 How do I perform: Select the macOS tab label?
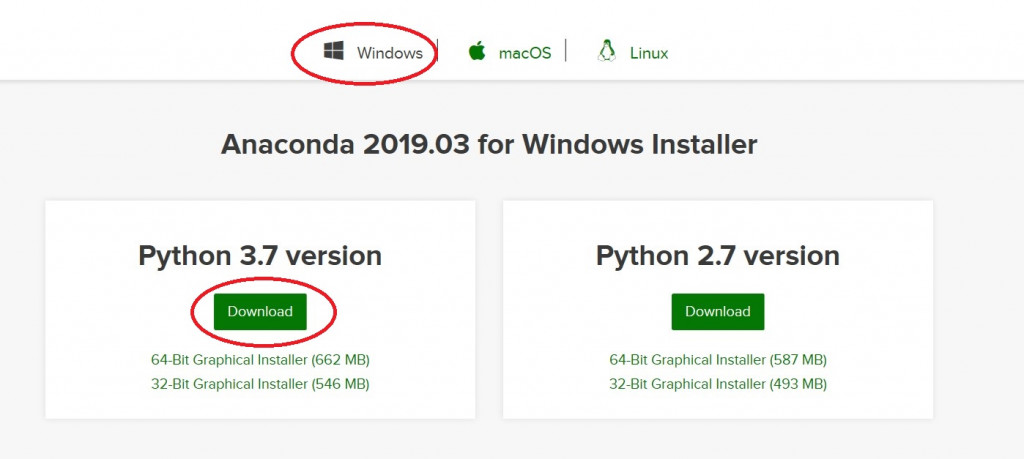525,53
